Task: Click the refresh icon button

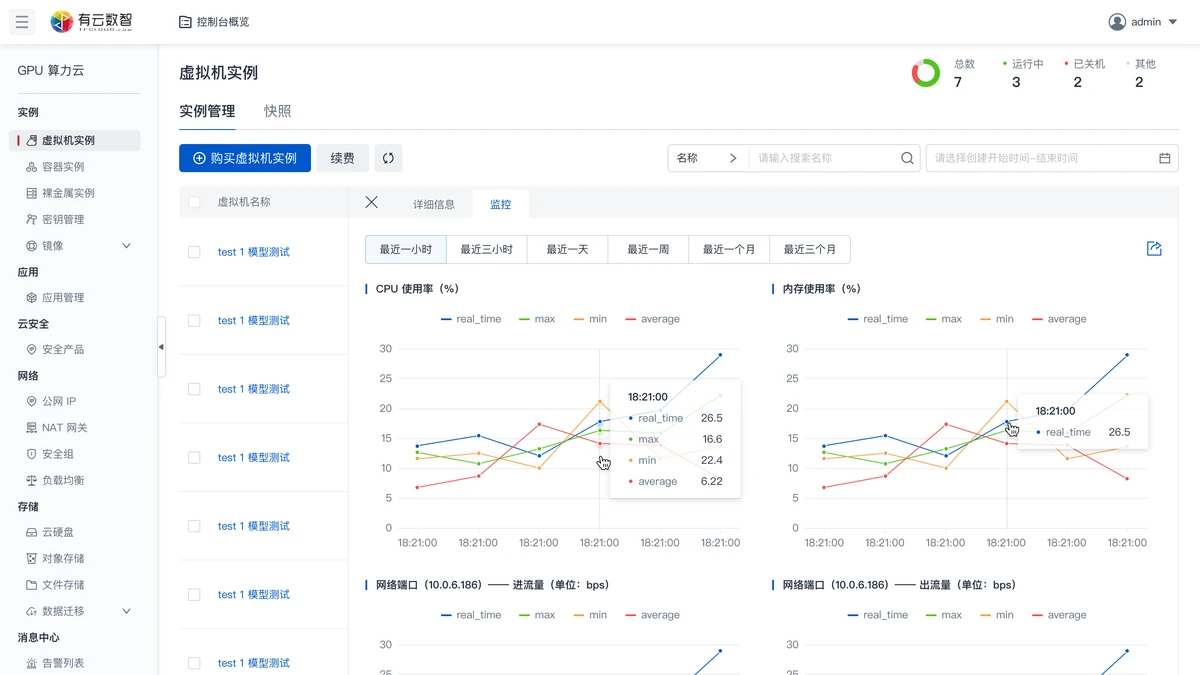Action: (388, 158)
